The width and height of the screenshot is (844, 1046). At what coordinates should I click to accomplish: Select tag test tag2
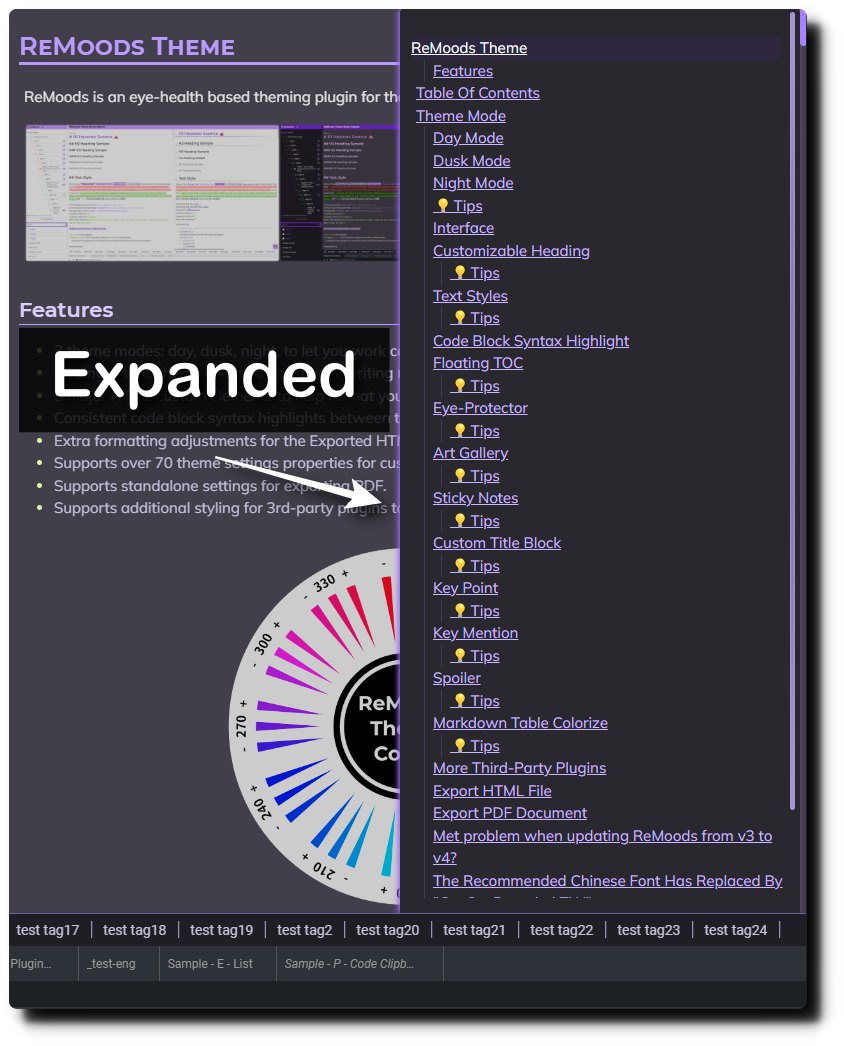tap(304, 930)
